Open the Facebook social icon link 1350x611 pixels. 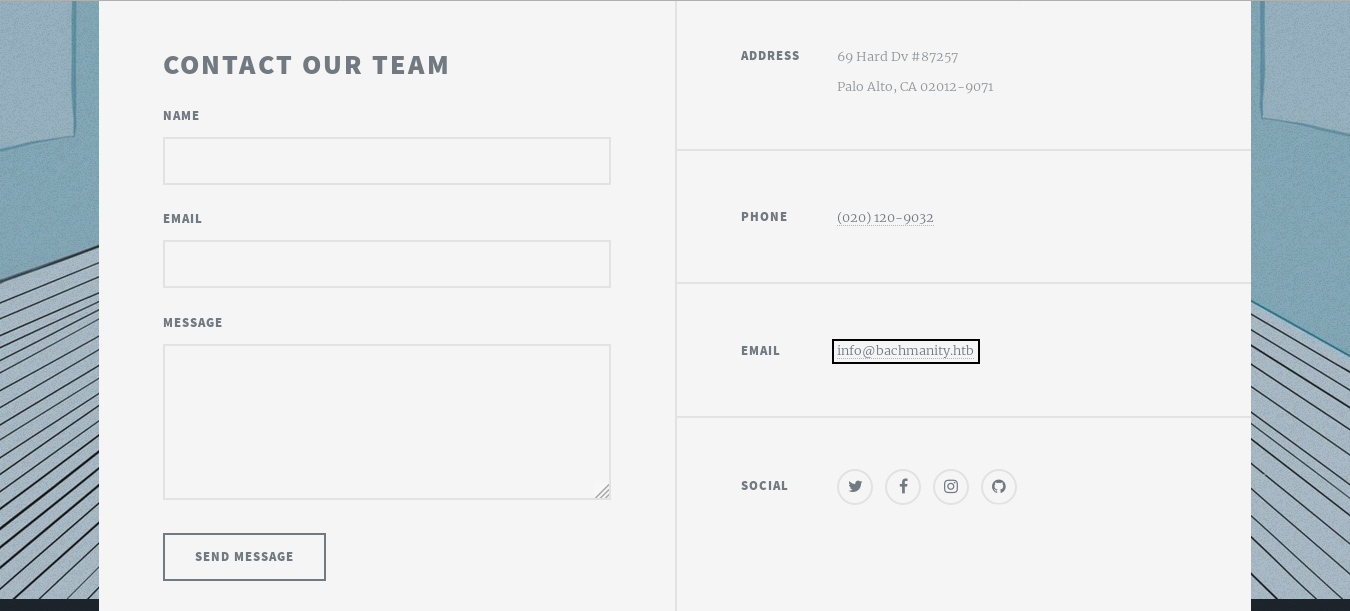tap(903, 487)
